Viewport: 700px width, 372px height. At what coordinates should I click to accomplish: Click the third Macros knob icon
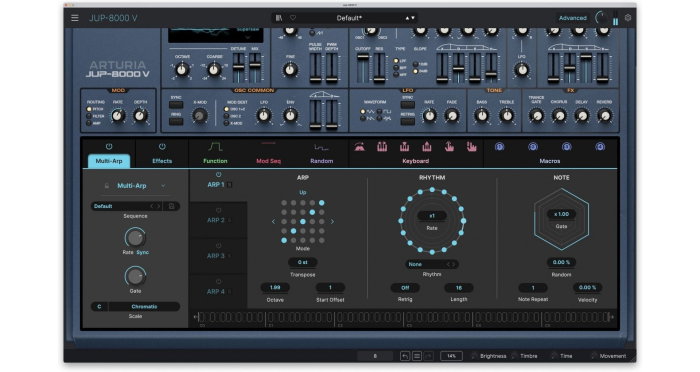coord(567,146)
